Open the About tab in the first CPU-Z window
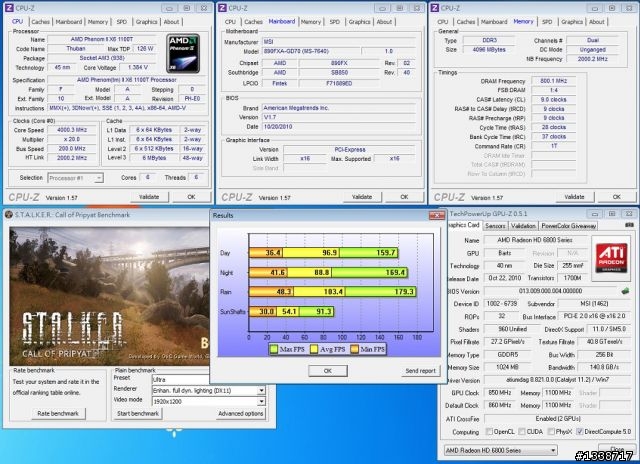Screen dimensions: 640x464 point(171,22)
